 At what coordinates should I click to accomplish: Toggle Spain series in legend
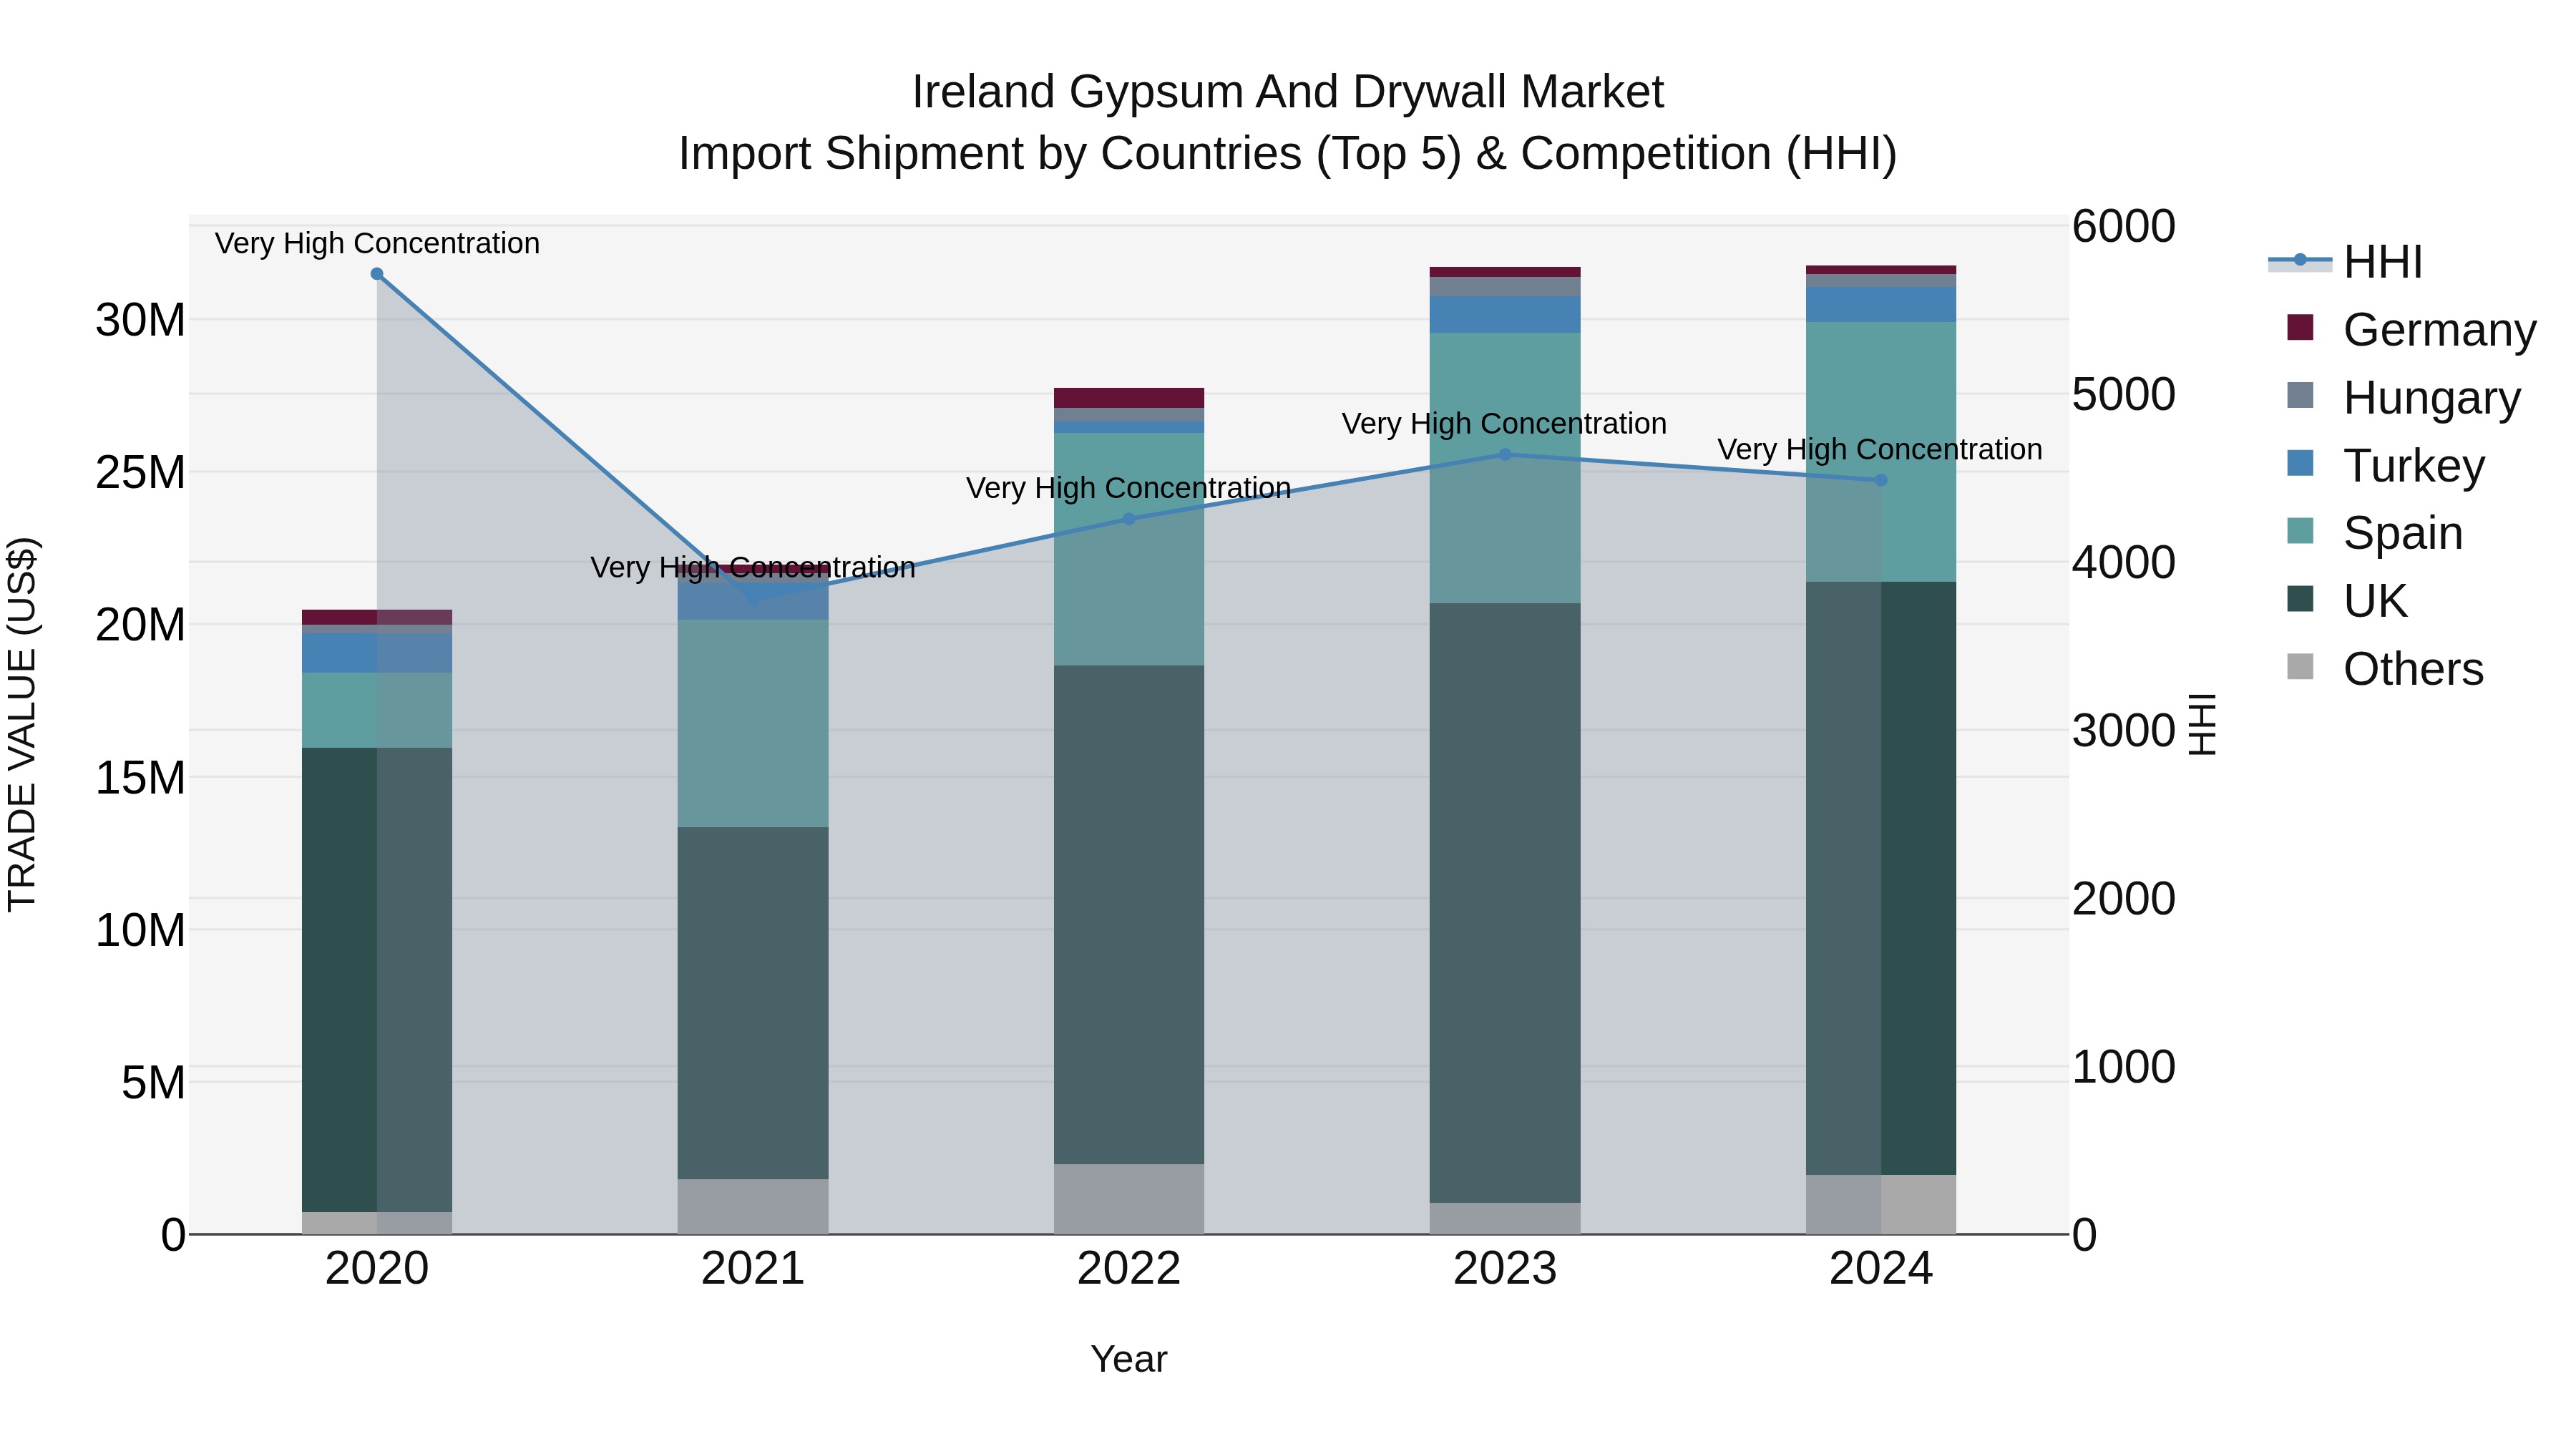point(2374,532)
